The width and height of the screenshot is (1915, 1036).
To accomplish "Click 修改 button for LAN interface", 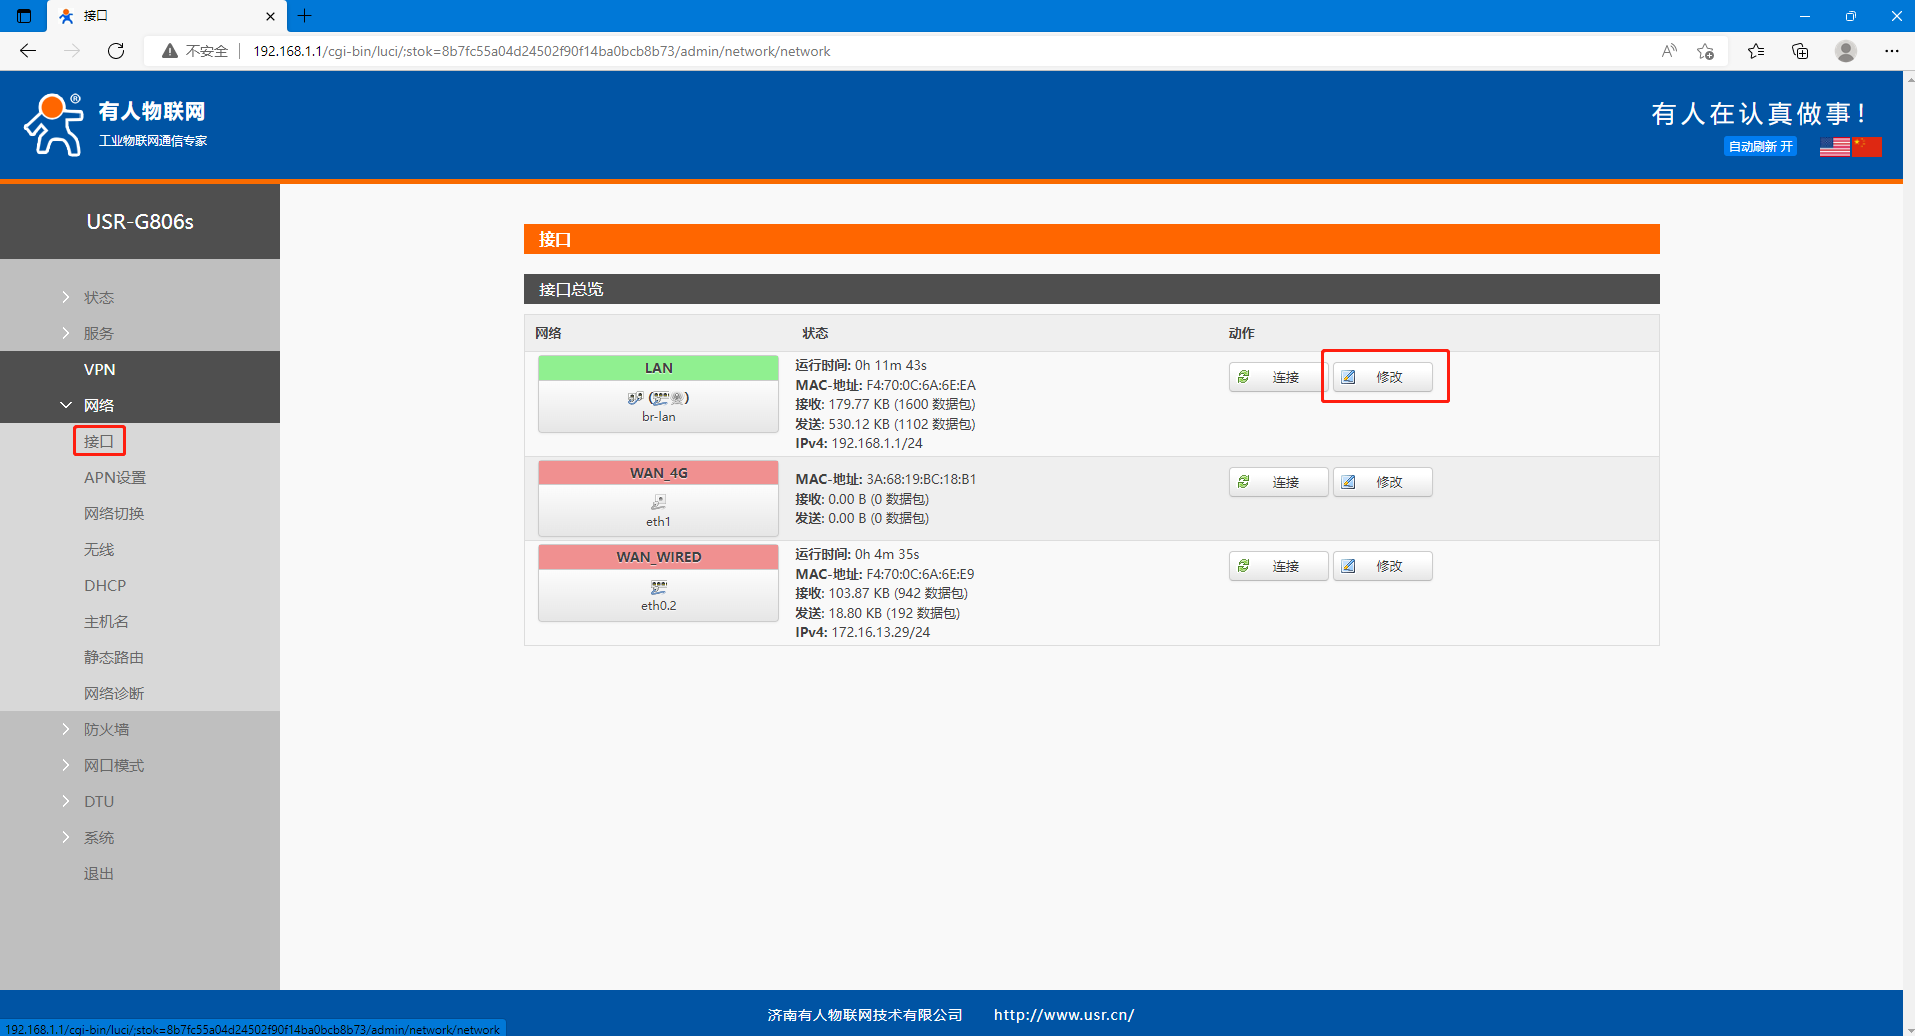I will click(1382, 377).
